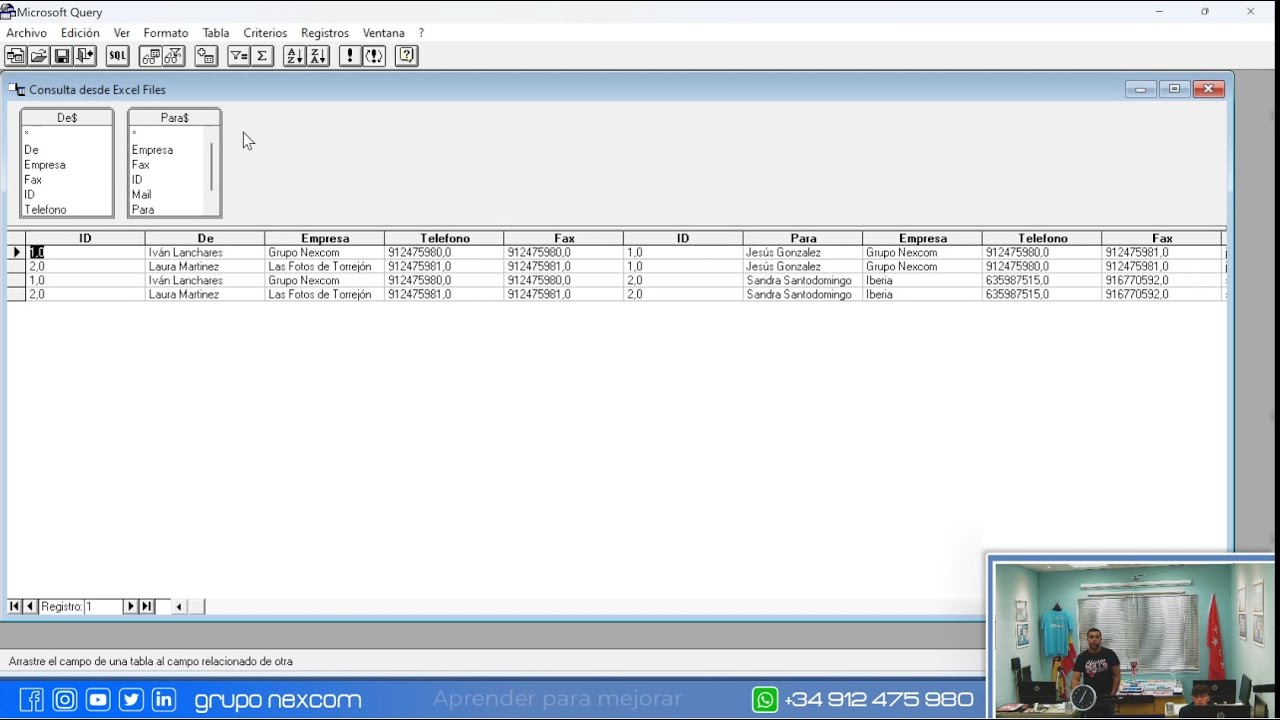The height and width of the screenshot is (720, 1280).
Task: Click the New Query toolbar icon
Action: pos(15,56)
